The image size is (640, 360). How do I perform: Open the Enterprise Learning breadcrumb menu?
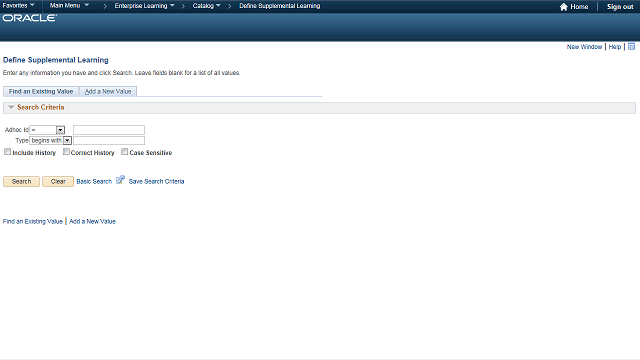click(x=144, y=6)
